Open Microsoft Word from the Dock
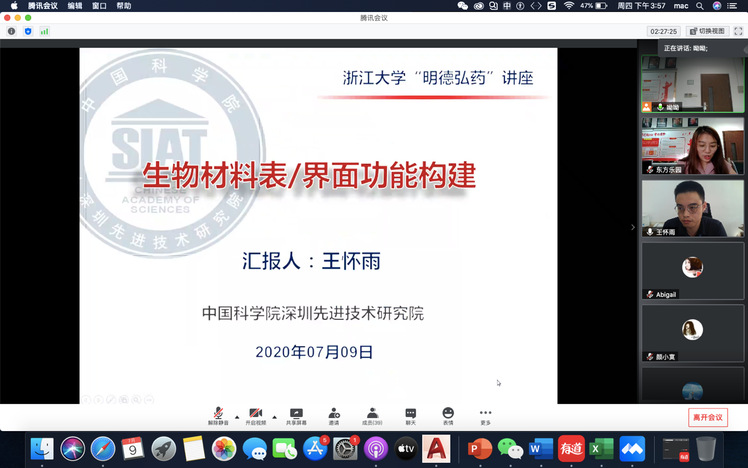 coord(541,448)
